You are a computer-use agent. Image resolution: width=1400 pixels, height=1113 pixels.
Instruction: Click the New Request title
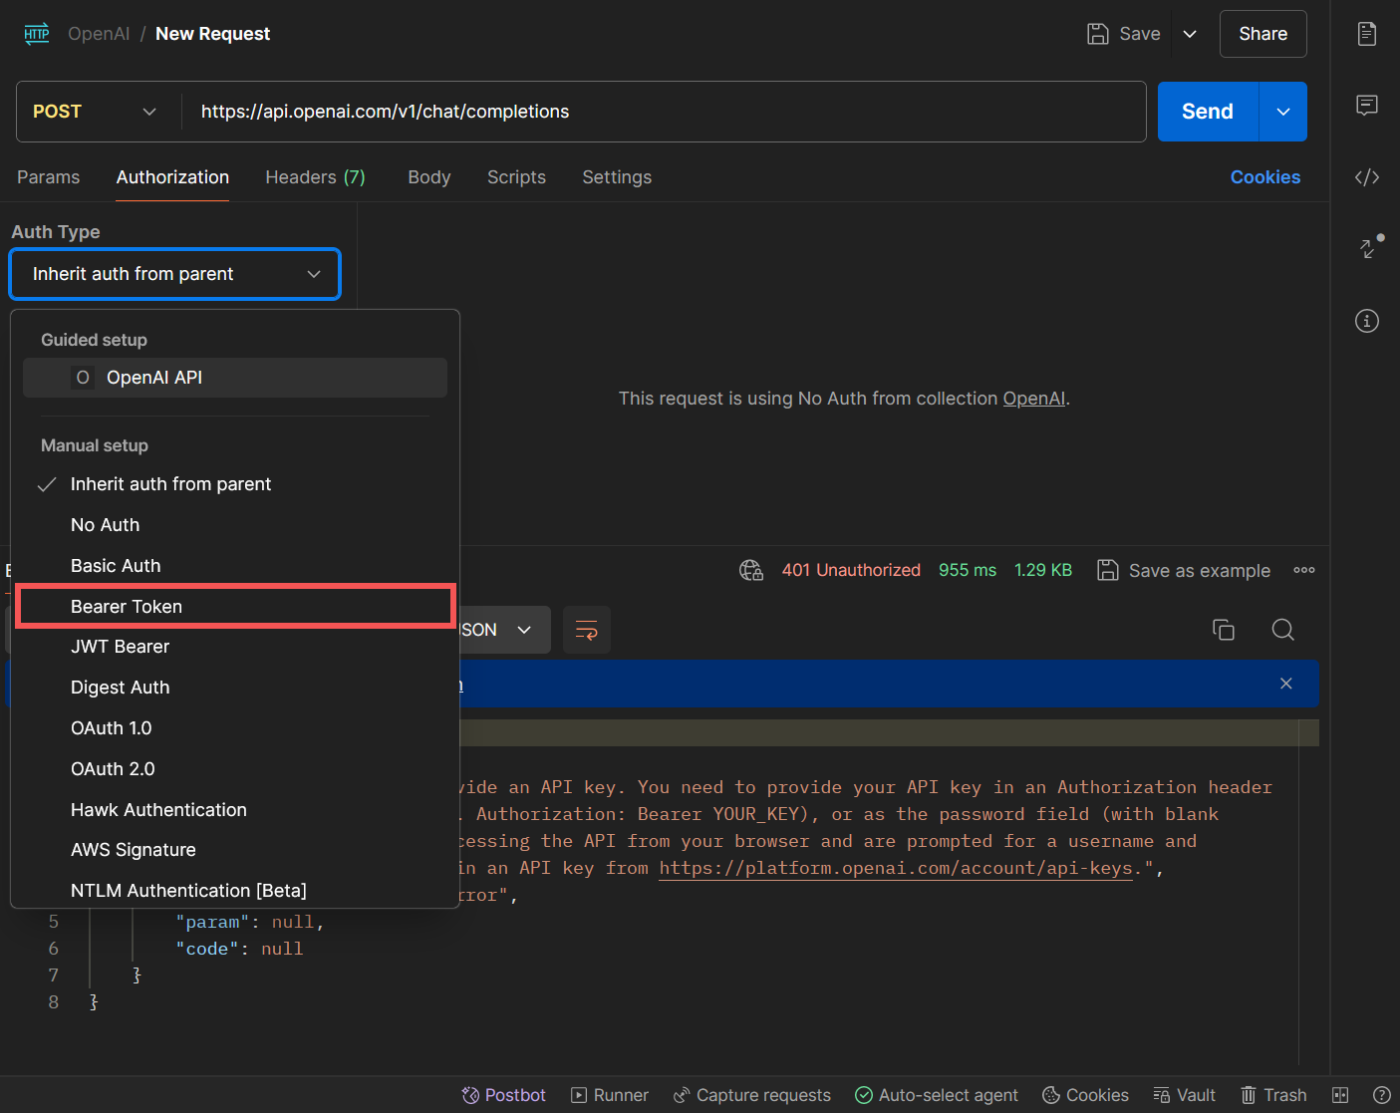click(213, 34)
